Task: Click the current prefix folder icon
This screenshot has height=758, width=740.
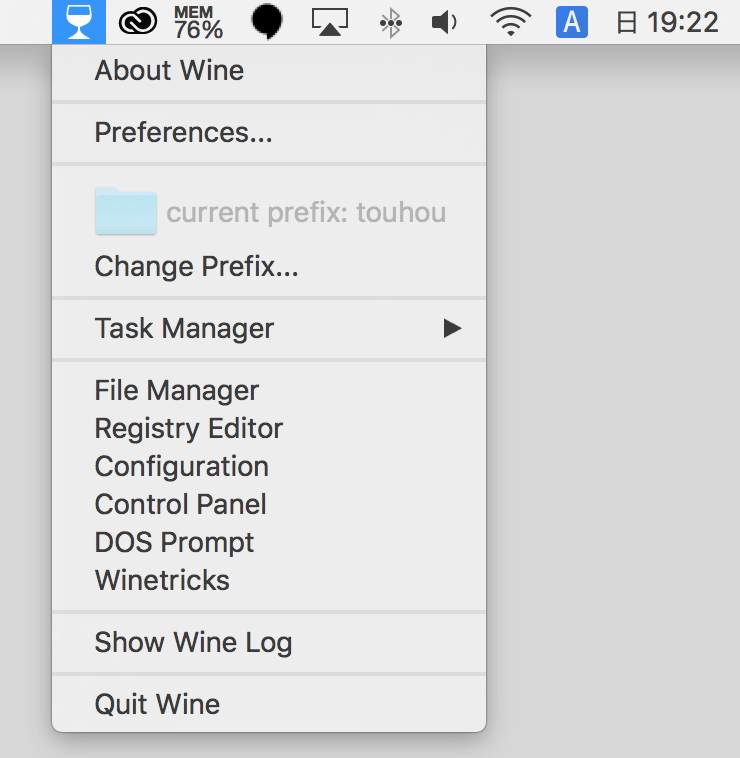Action: [x=126, y=211]
